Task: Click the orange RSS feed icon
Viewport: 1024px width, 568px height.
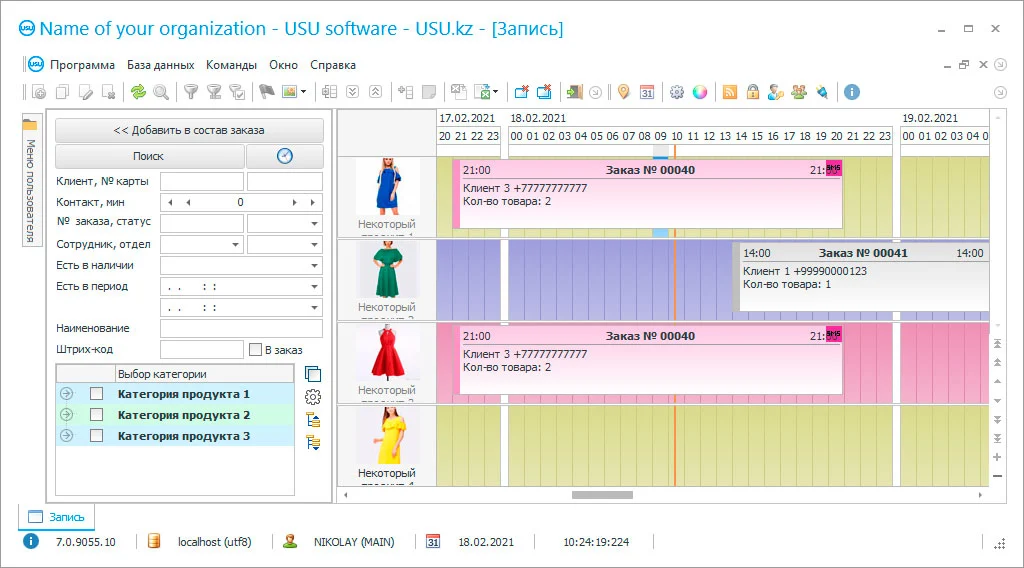Action: click(729, 92)
